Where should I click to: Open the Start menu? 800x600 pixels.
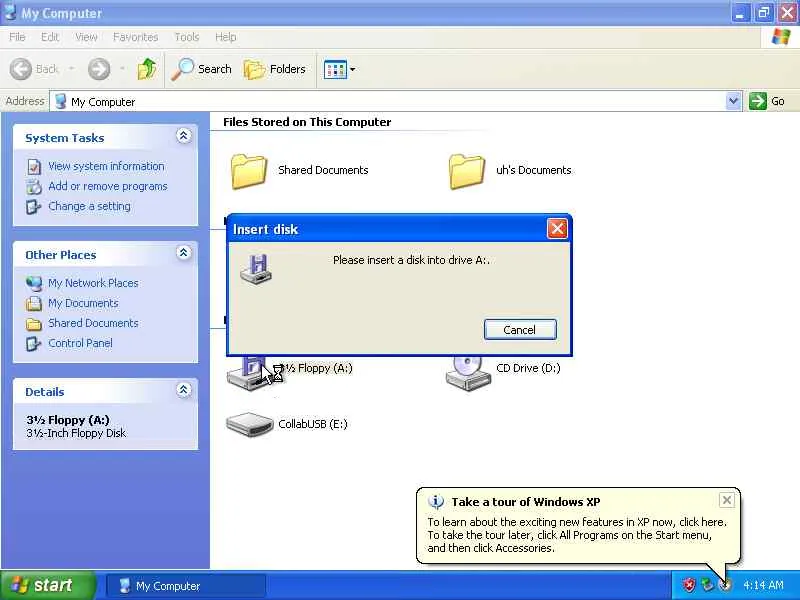48,585
